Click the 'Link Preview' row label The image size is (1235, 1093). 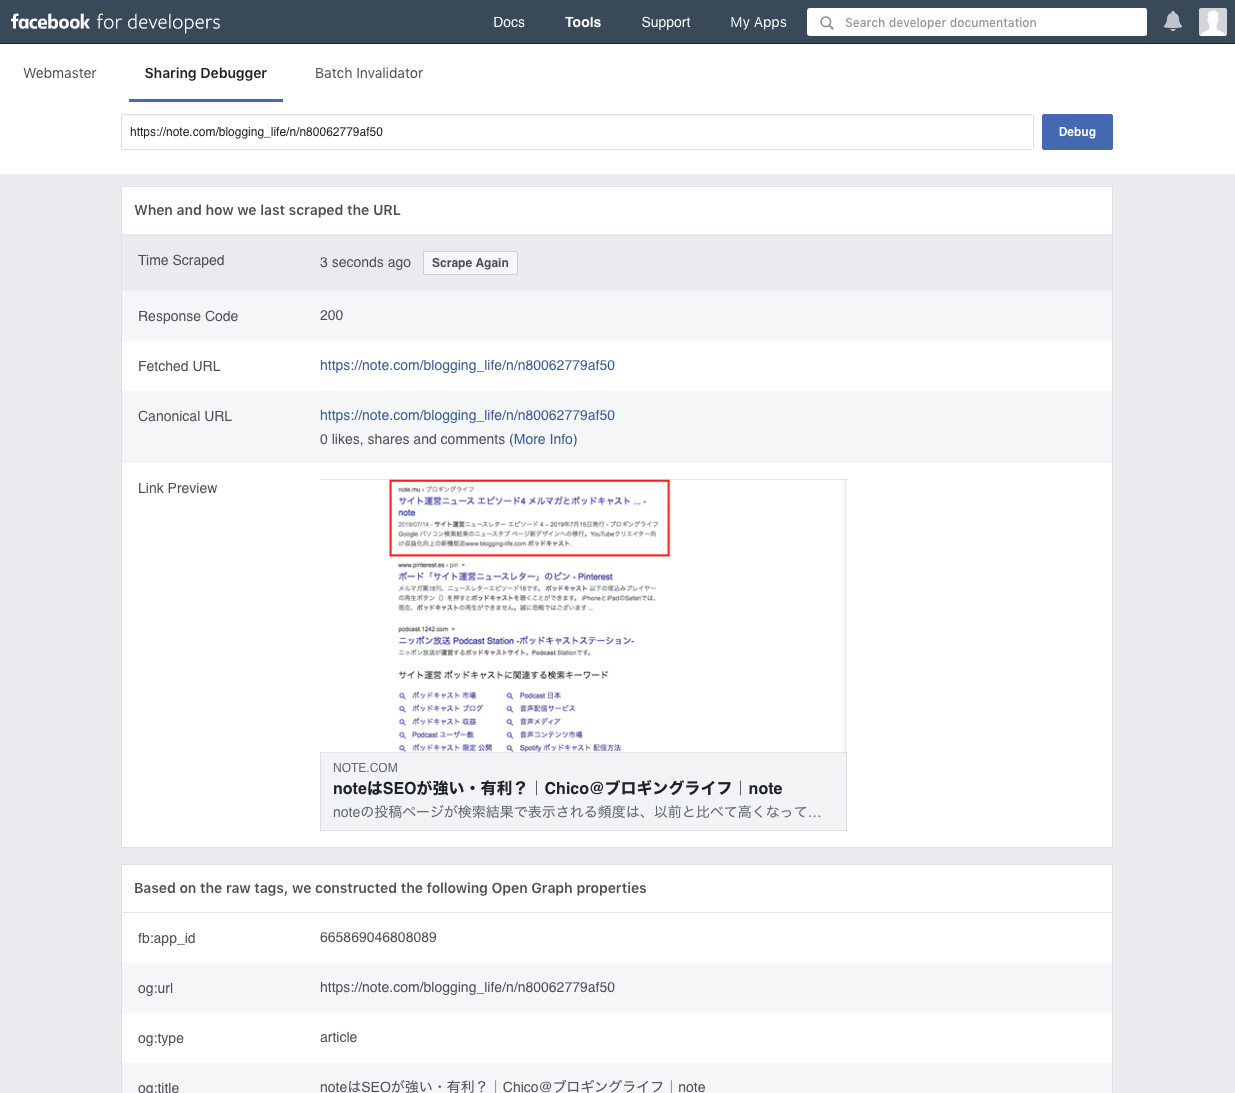(x=177, y=488)
